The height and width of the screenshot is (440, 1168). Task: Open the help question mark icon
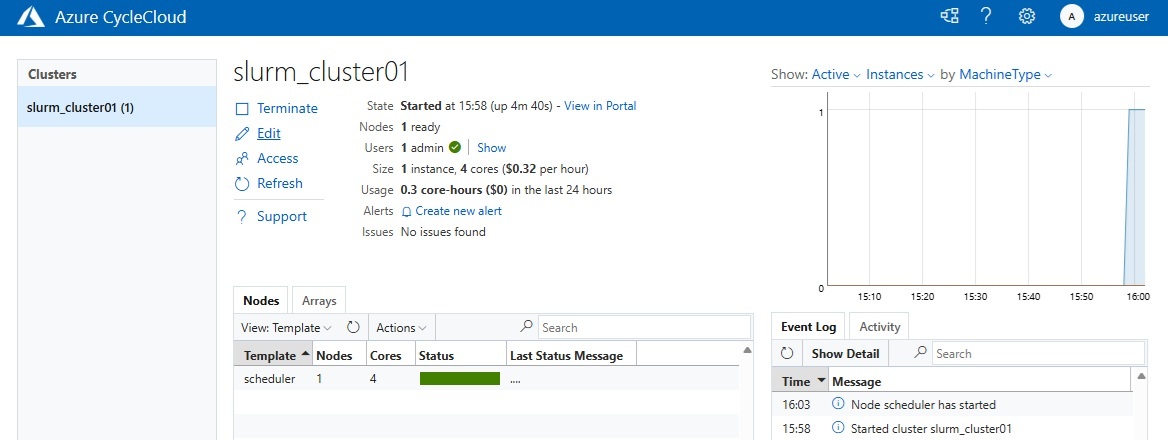pyautogui.click(x=986, y=16)
